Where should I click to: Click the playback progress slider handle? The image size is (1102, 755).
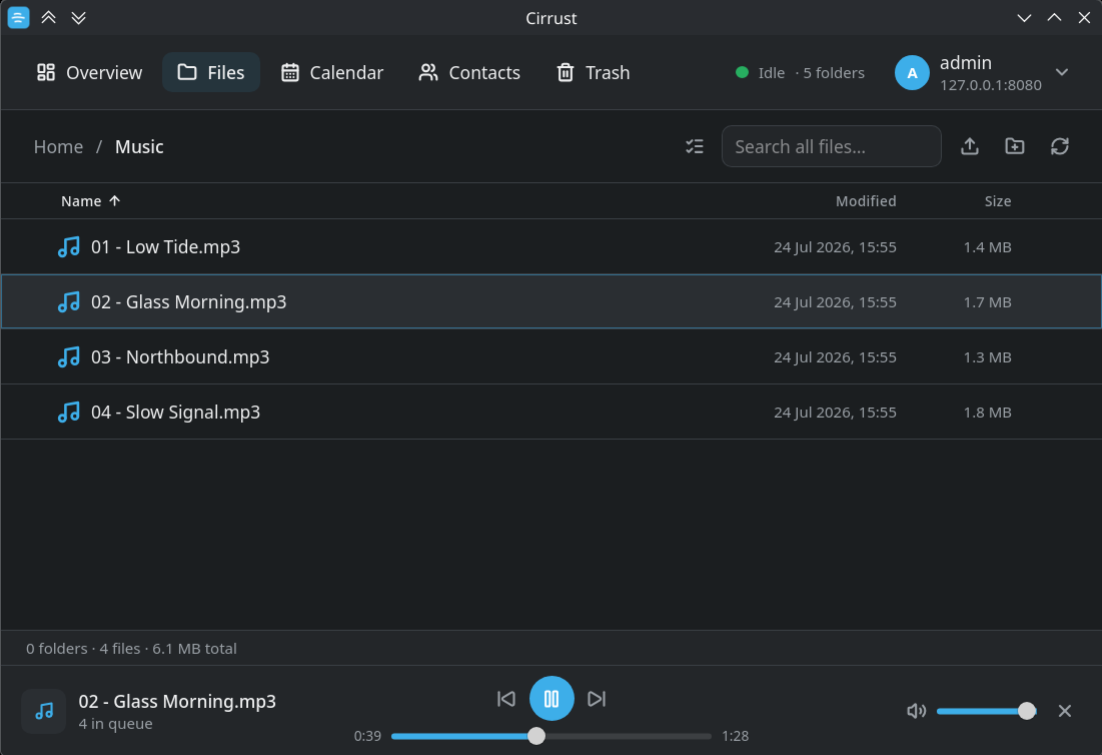coord(536,736)
